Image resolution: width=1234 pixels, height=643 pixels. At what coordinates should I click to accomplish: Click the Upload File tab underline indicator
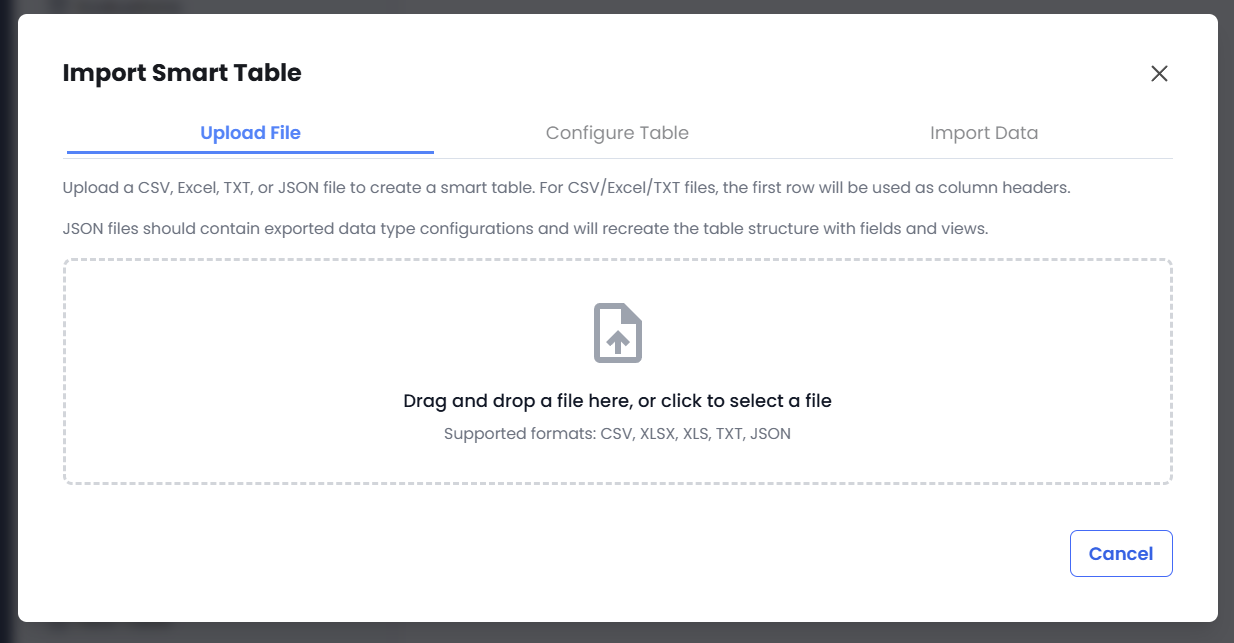[249, 152]
